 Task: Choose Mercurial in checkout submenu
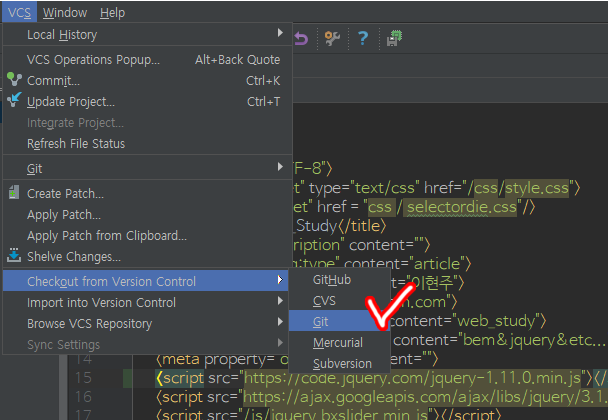tap(339, 342)
